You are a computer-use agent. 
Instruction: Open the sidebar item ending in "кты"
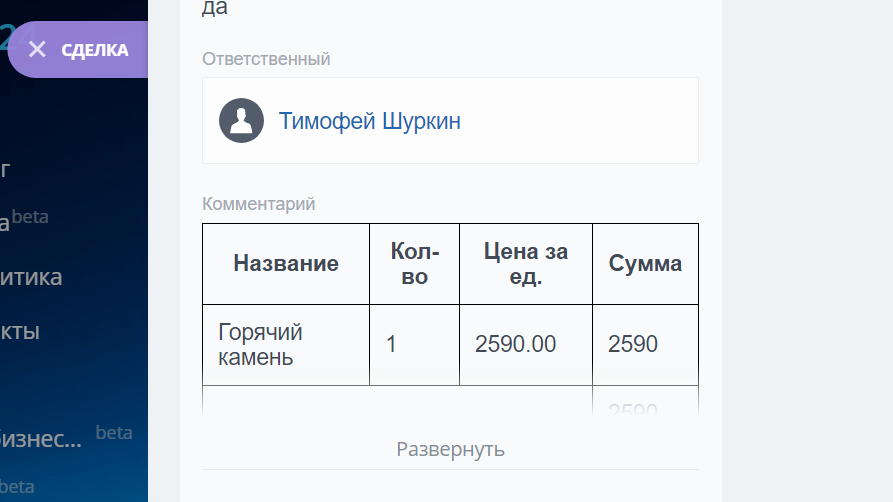[x=20, y=331]
